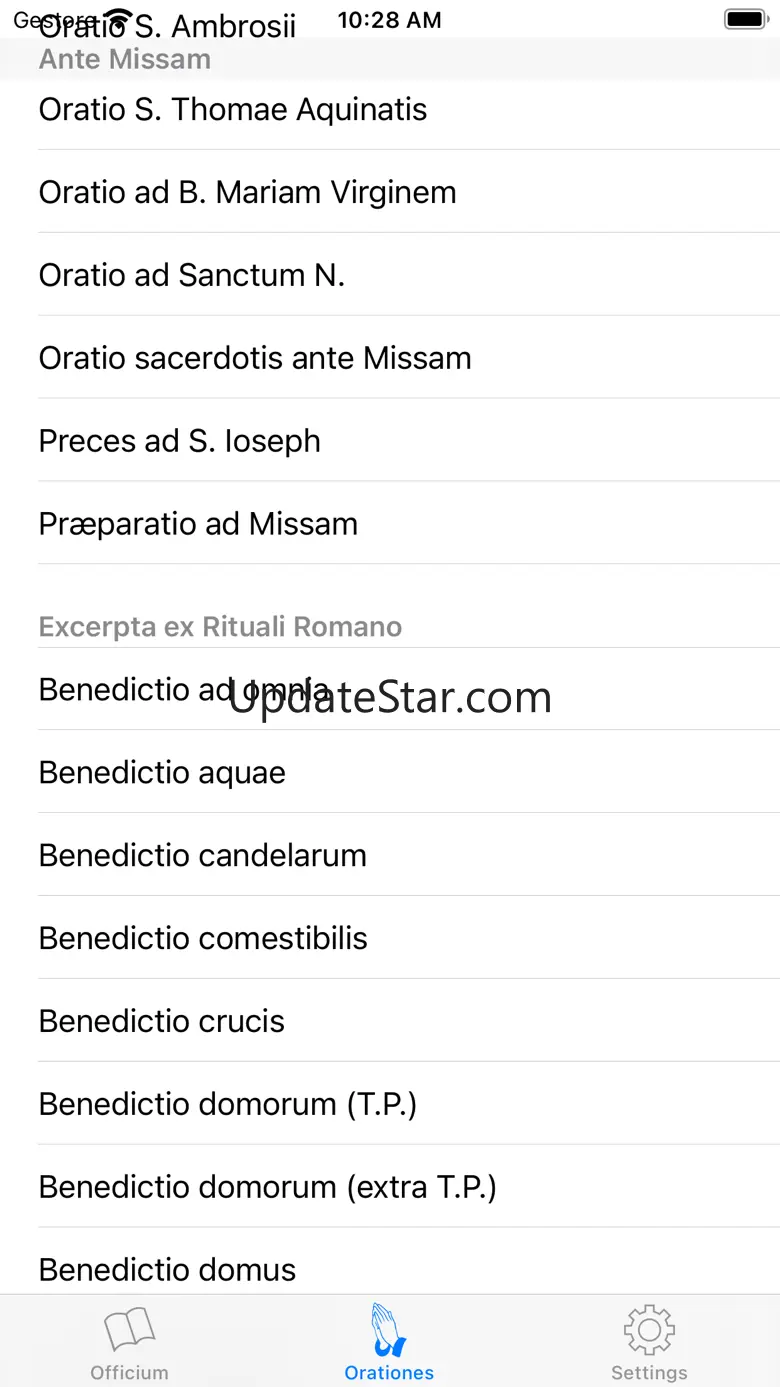The image size is (780, 1387).
Task: Open the Settings gear icon
Action: pos(649,1330)
